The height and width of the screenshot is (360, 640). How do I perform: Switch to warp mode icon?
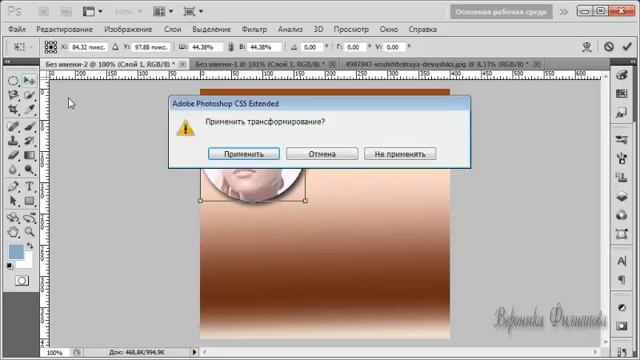(587, 47)
